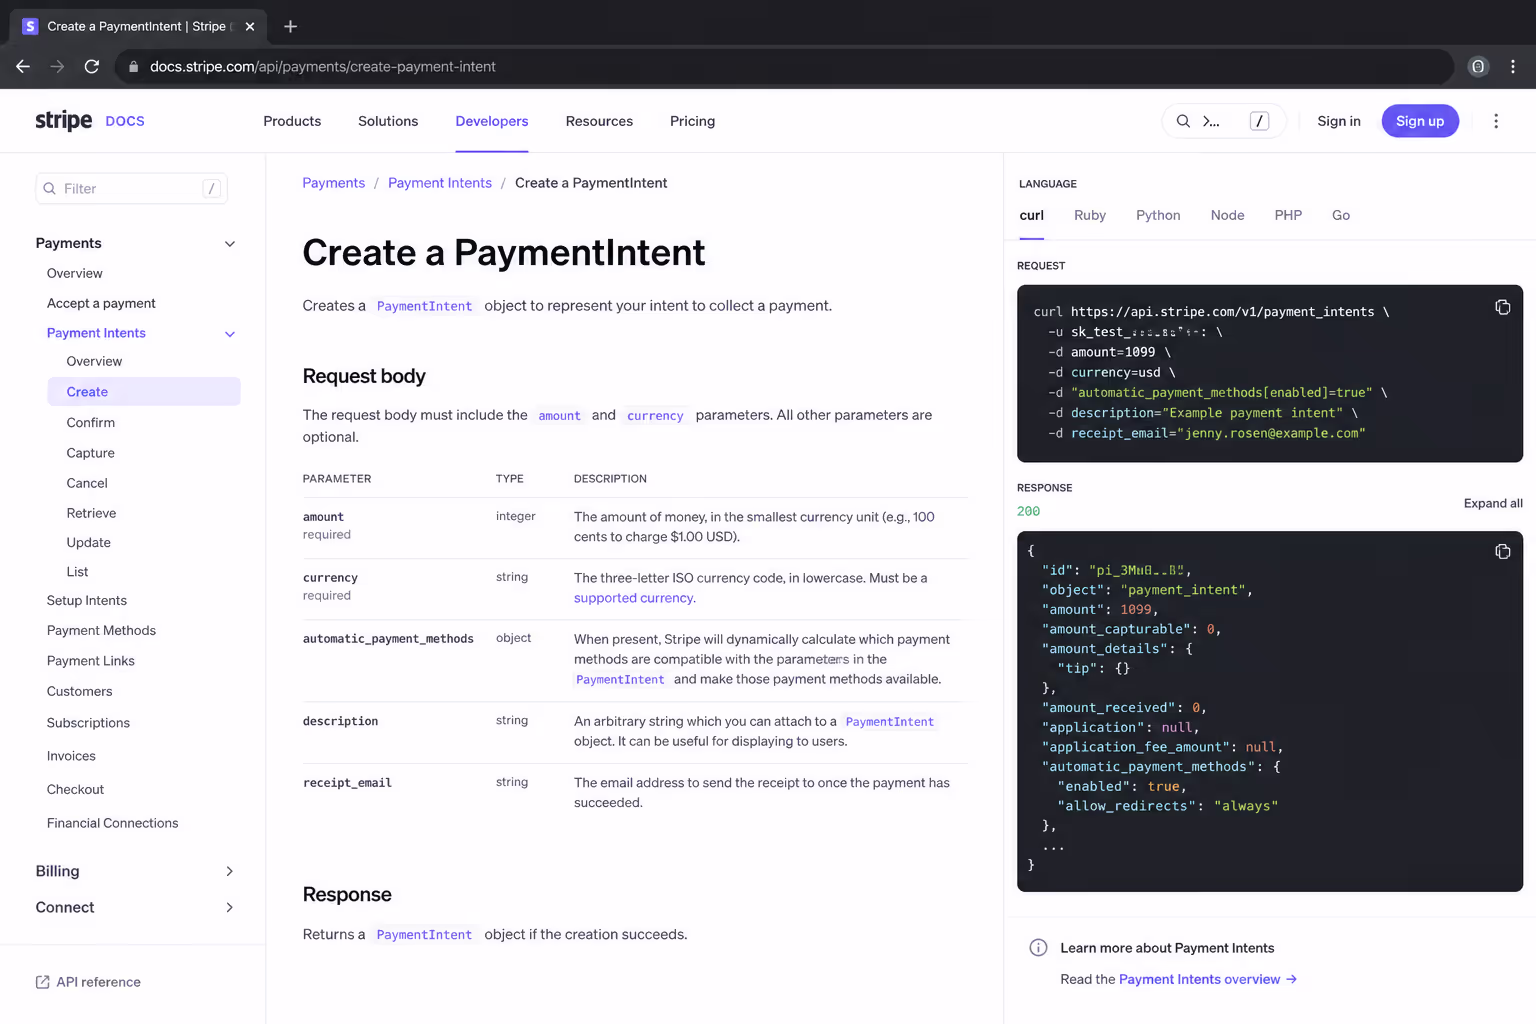Open the Cancel sidebar item
The height and width of the screenshot is (1024, 1536).
pyautogui.click(x=87, y=483)
